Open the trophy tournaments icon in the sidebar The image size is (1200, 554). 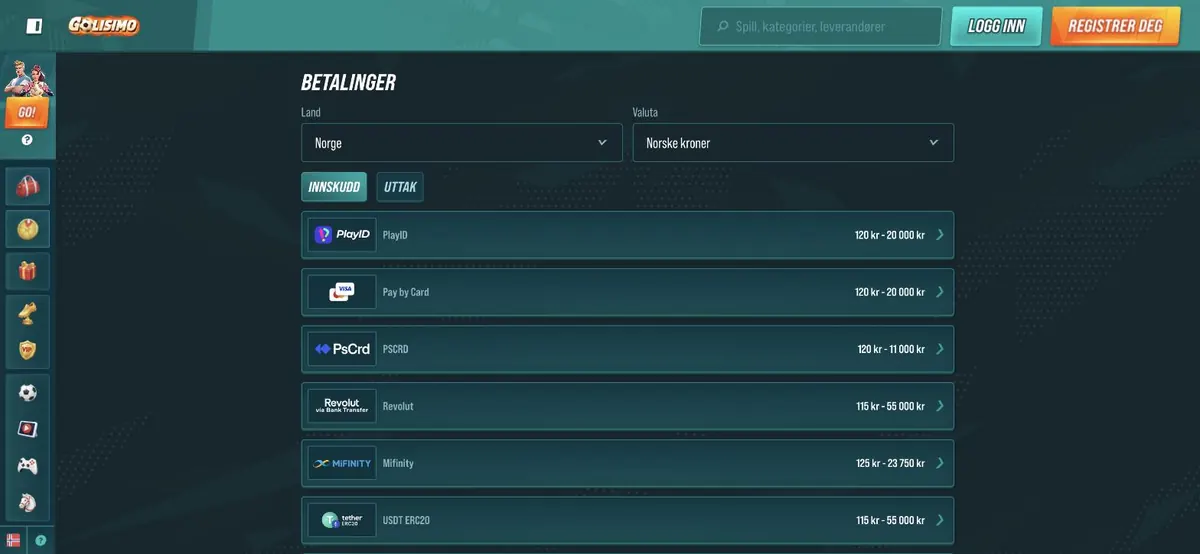(27, 313)
